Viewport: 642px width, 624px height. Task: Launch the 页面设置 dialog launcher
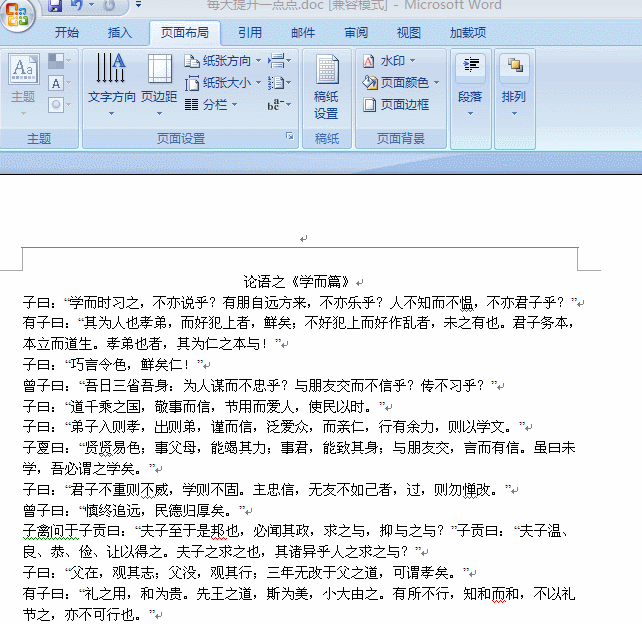coord(289,136)
